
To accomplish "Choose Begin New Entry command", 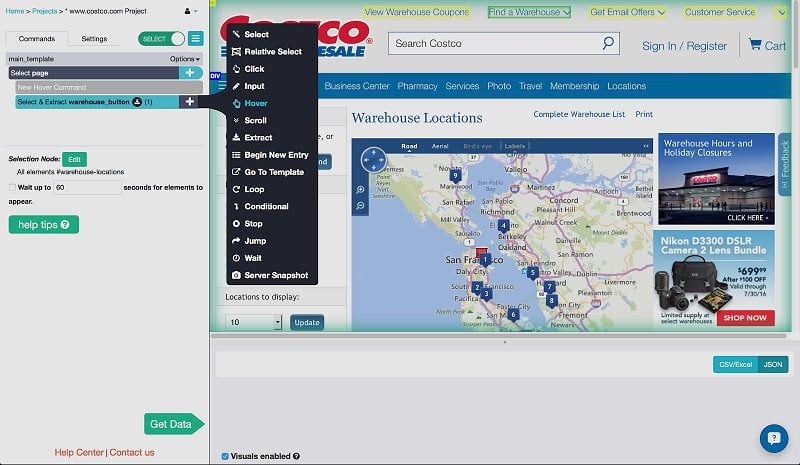I will (x=272, y=155).
